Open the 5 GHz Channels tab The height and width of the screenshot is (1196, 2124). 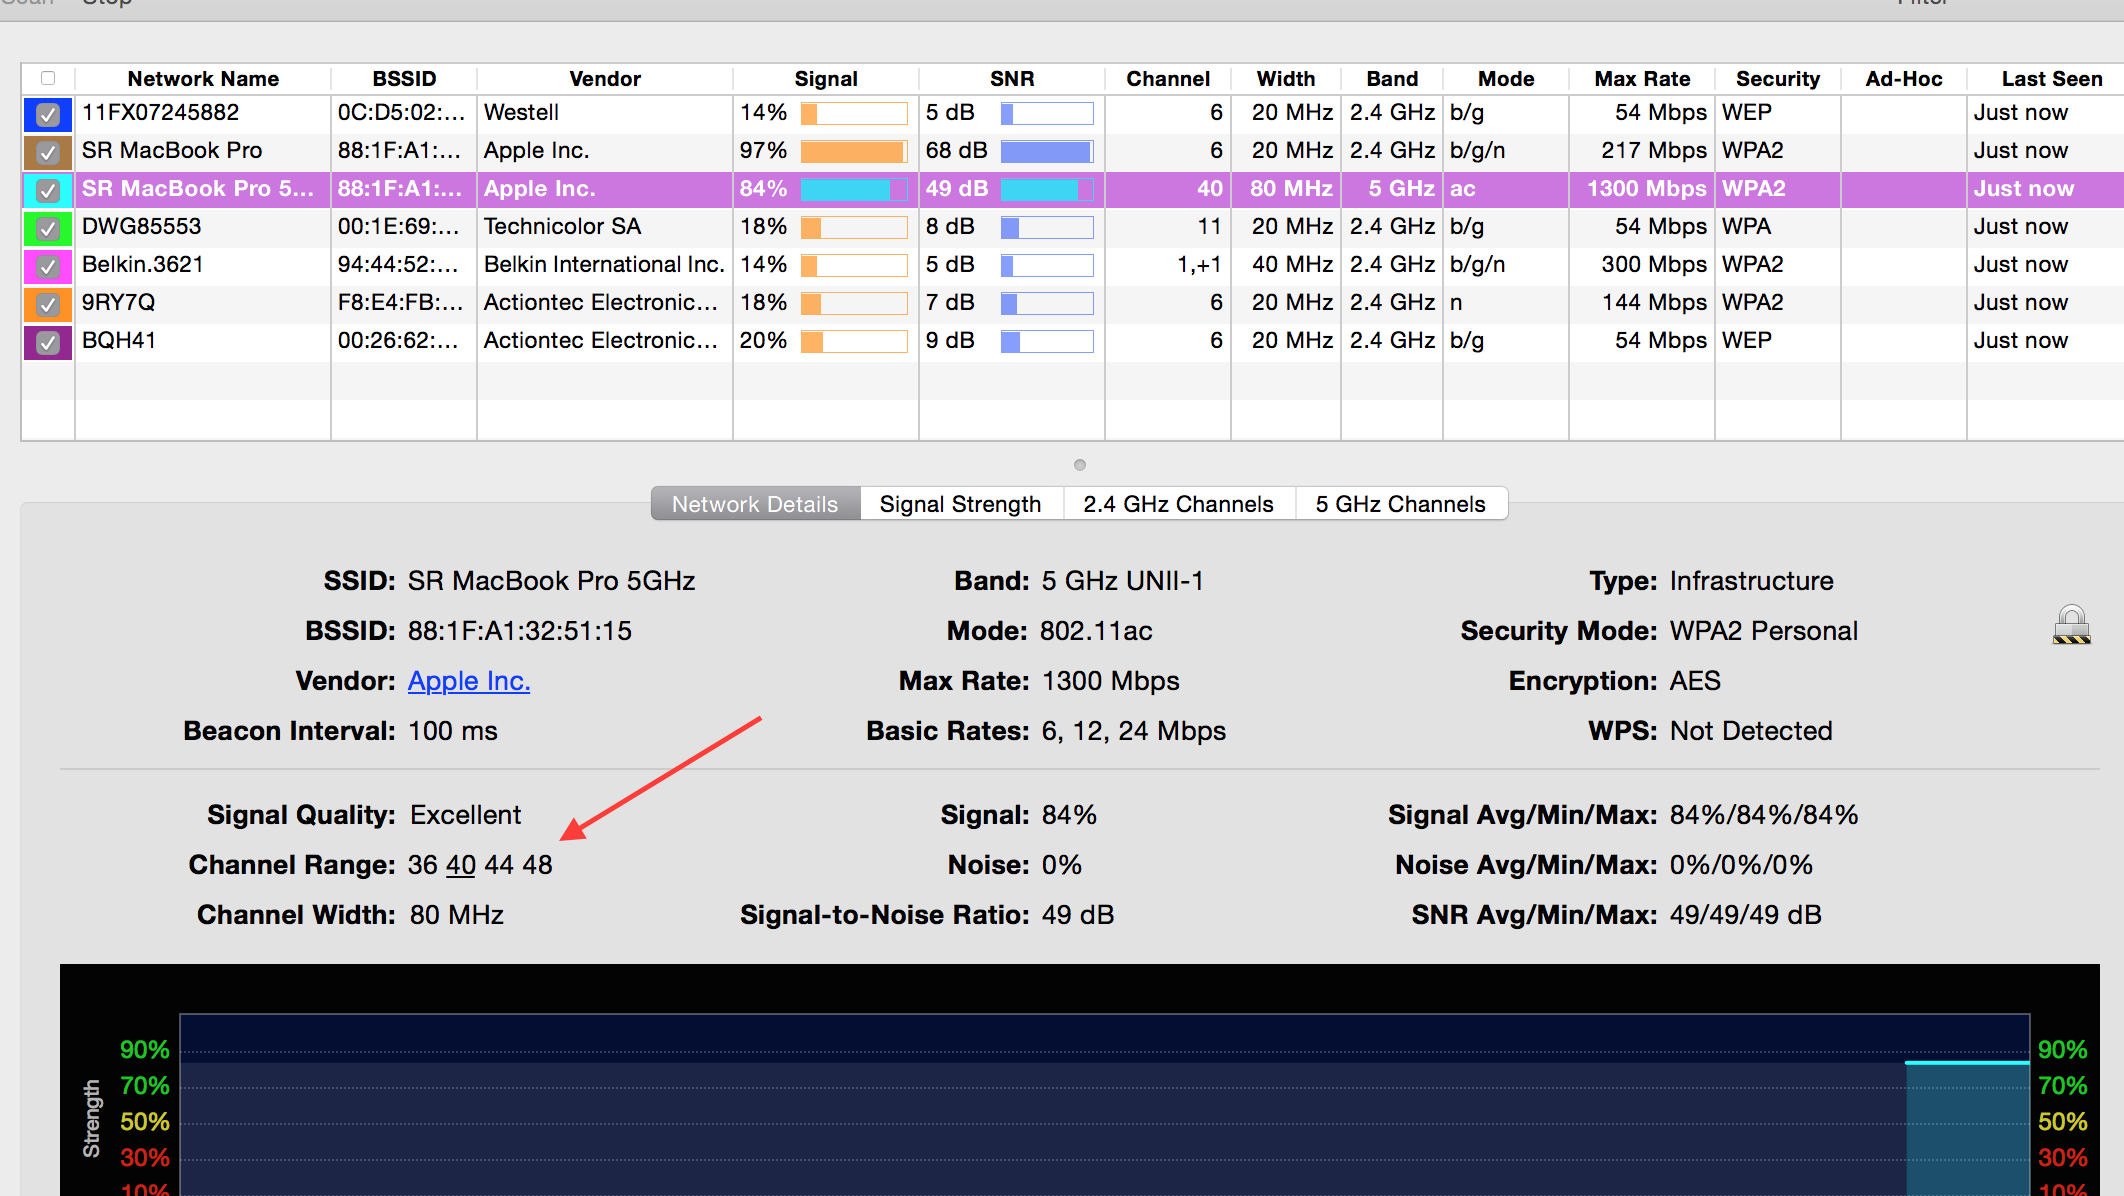(x=1400, y=504)
